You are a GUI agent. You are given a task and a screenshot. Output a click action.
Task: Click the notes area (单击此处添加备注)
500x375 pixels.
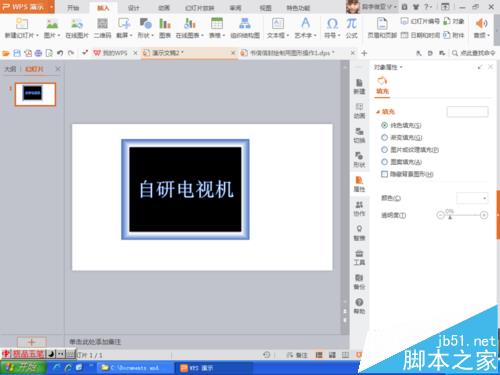pos(95,342)
